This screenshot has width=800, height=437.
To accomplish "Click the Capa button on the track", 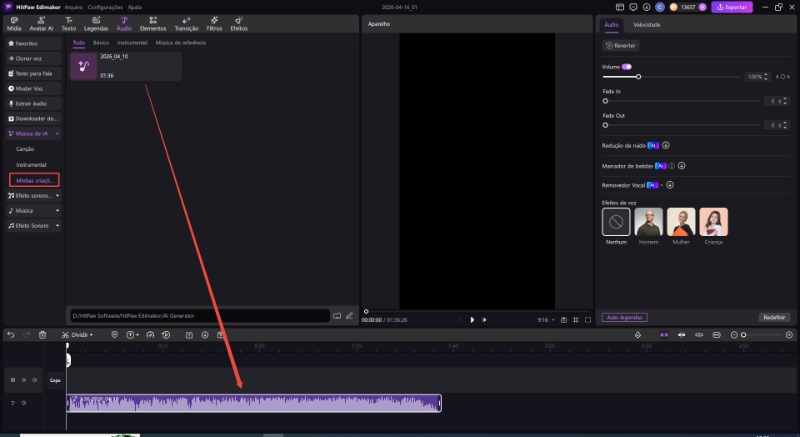I will (55, 380).
